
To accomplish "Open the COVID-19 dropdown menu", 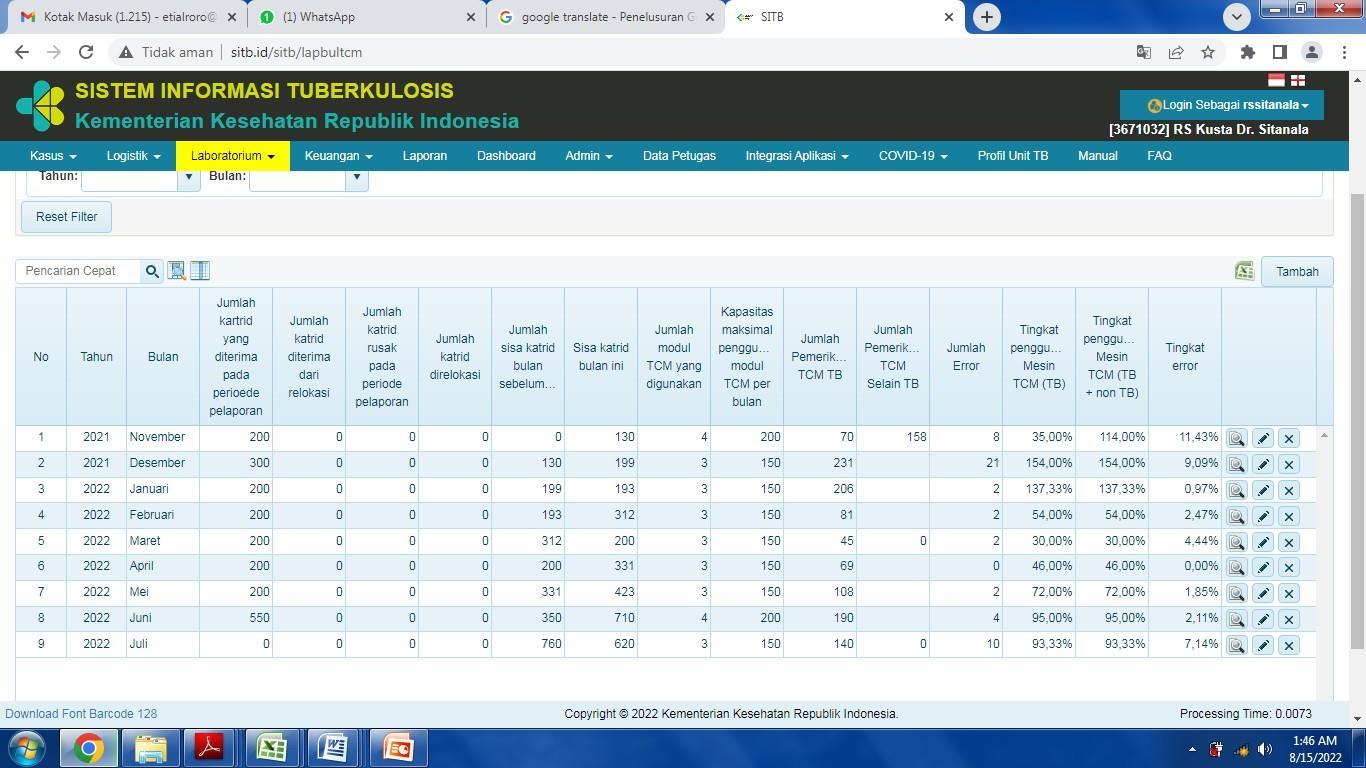I will 912,156.
